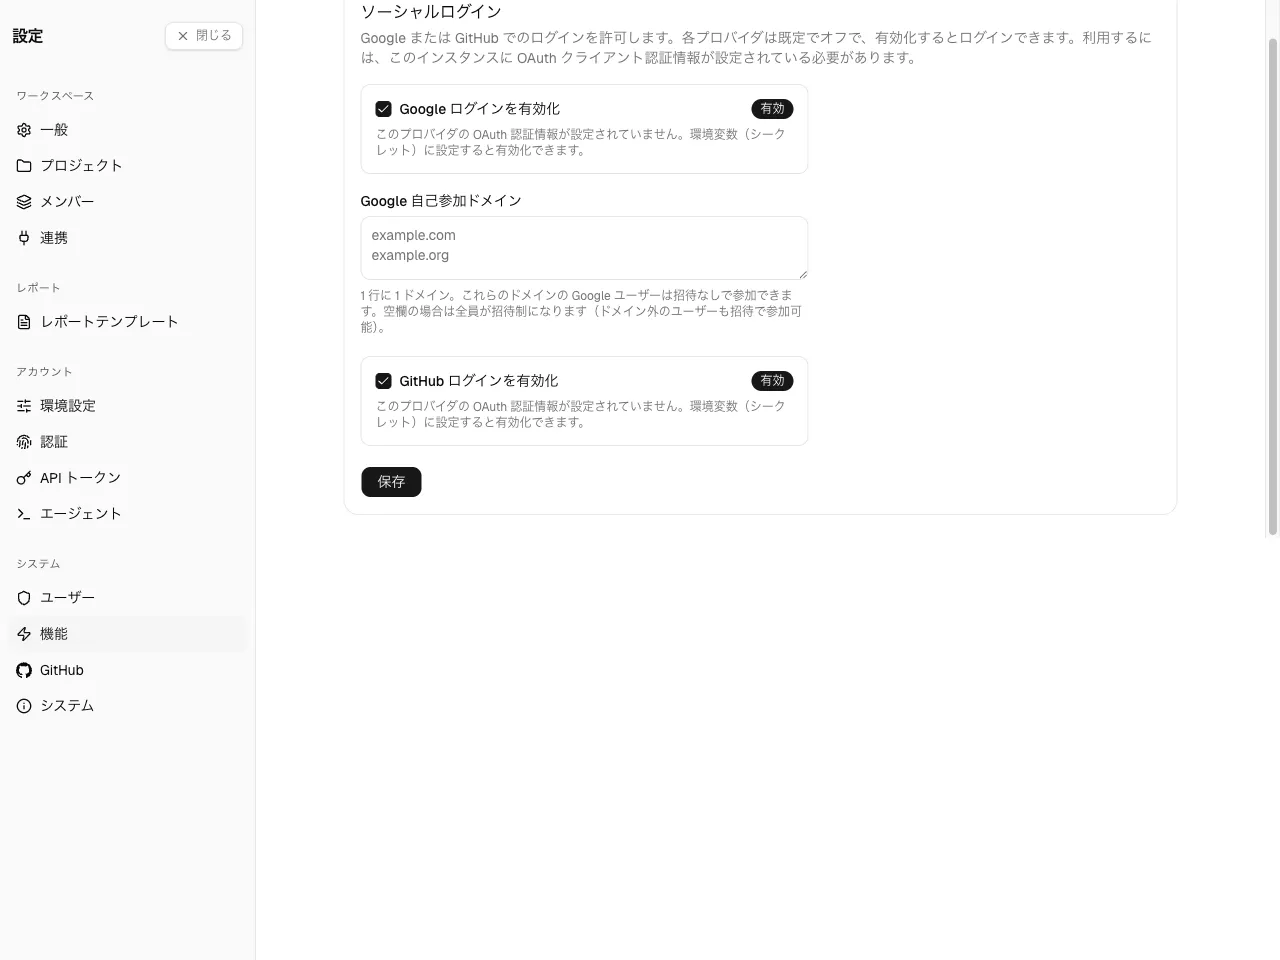
Task: Click the terminal icon beside エージェント
Action: (x=24, y=514)
